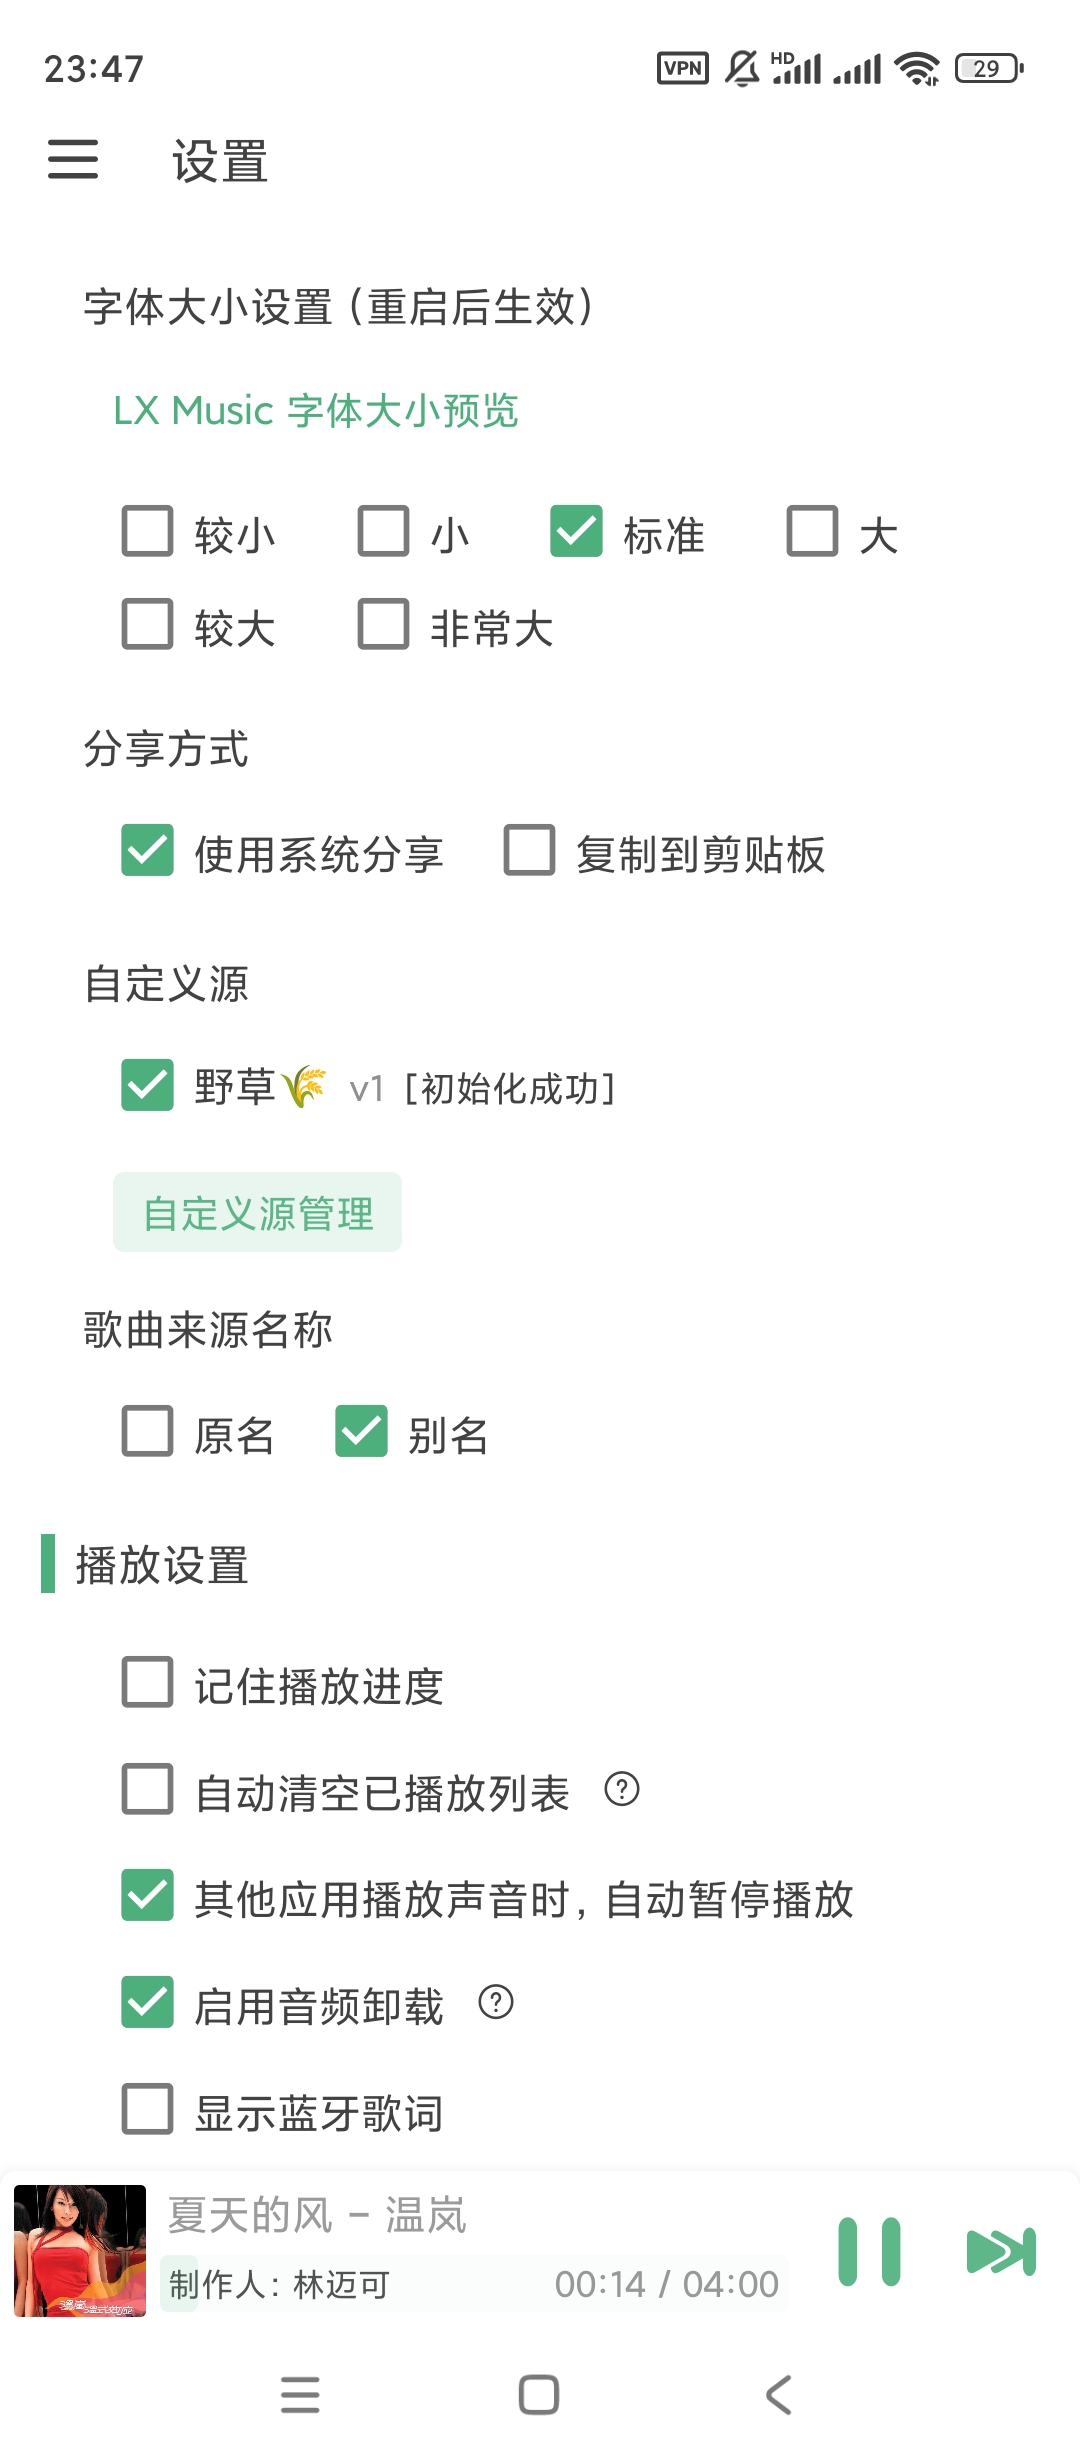The height and width of the screenshot is (2460, 1080).
Task: Uncheck the 野草 custom source
Action: [x=148, y=1085]
